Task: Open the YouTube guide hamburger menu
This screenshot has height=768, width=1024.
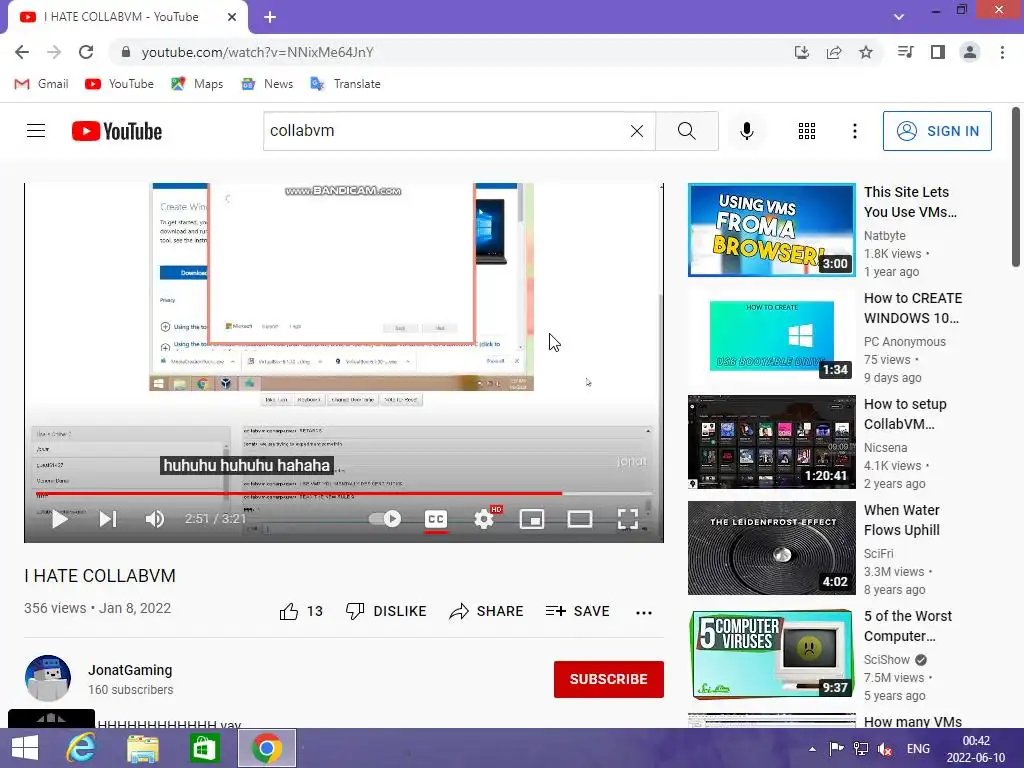Action: click(x=36, y=131)
